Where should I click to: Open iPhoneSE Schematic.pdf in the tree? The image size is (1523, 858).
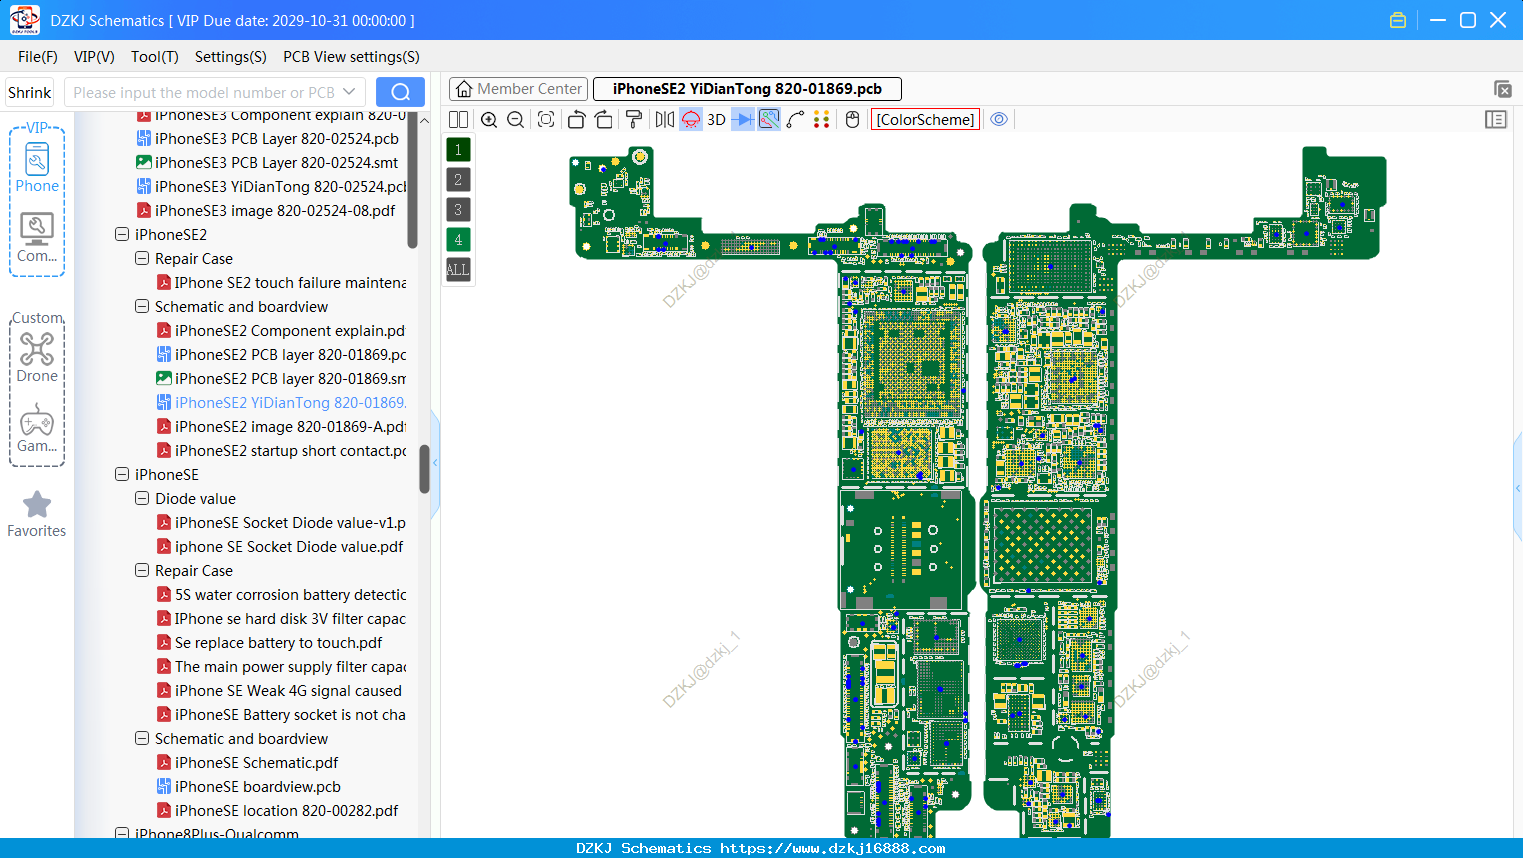pyautogui.click(x=256, y=763)
